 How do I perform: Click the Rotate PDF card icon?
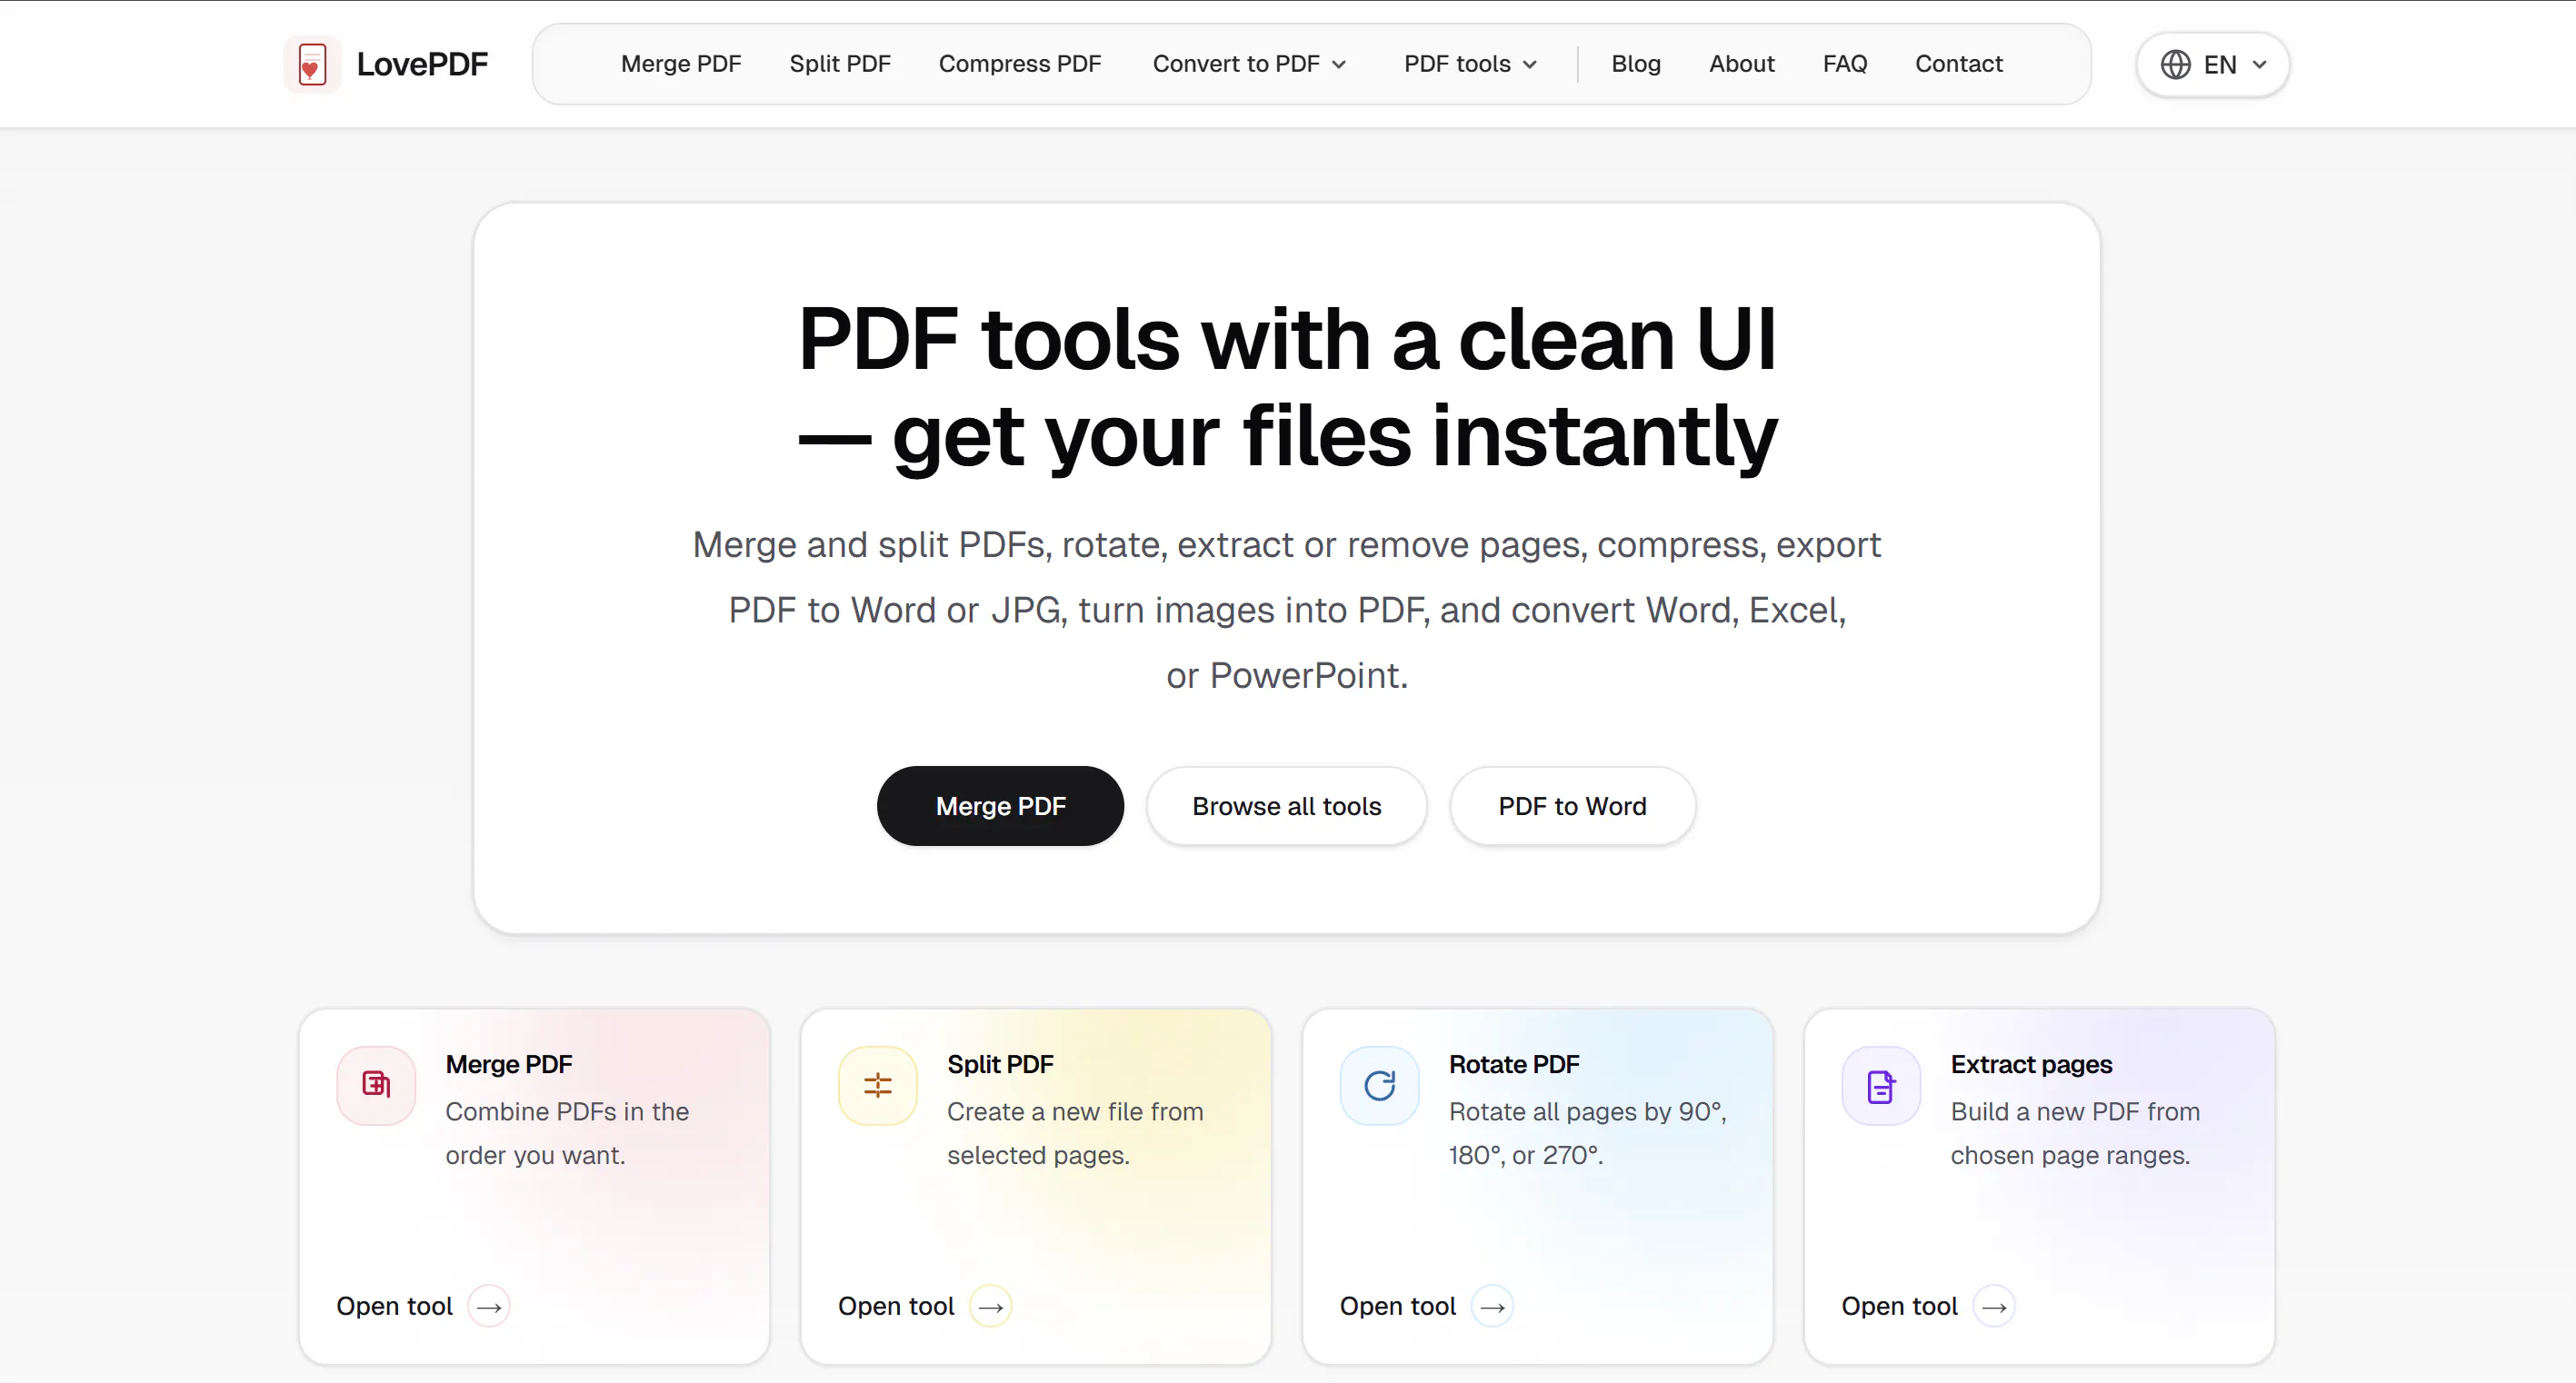point(1380,1085)
